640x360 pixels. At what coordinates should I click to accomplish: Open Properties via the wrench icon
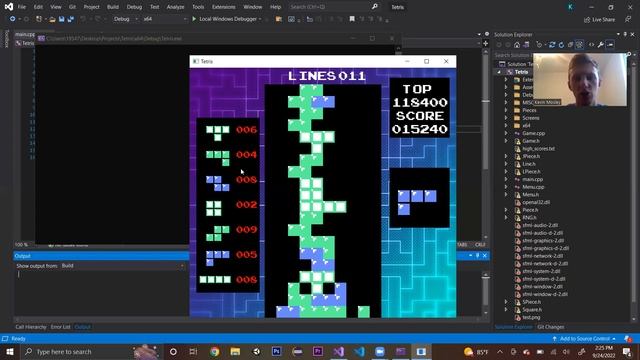pos(600,45)
